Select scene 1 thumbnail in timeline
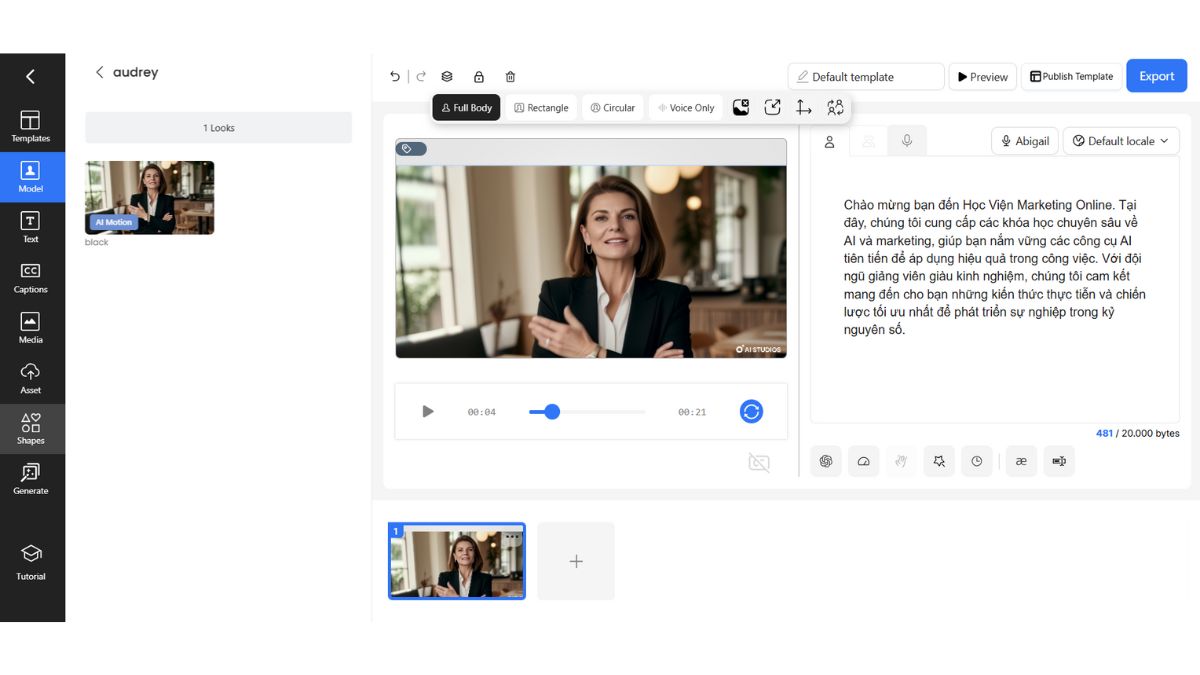This screenshot has height=675, width=1200. pos(457,562)
